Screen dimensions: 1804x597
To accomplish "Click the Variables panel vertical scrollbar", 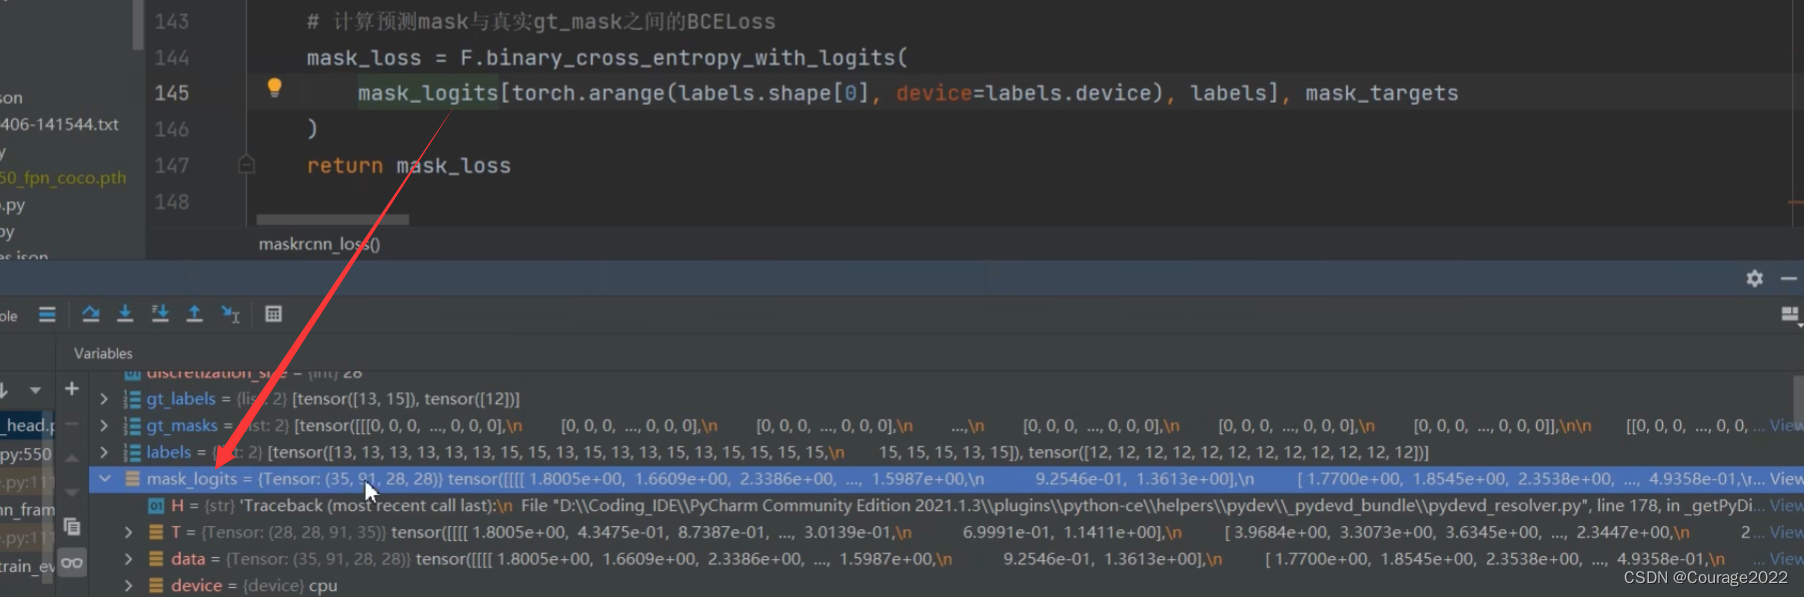I will point(1797,400).
